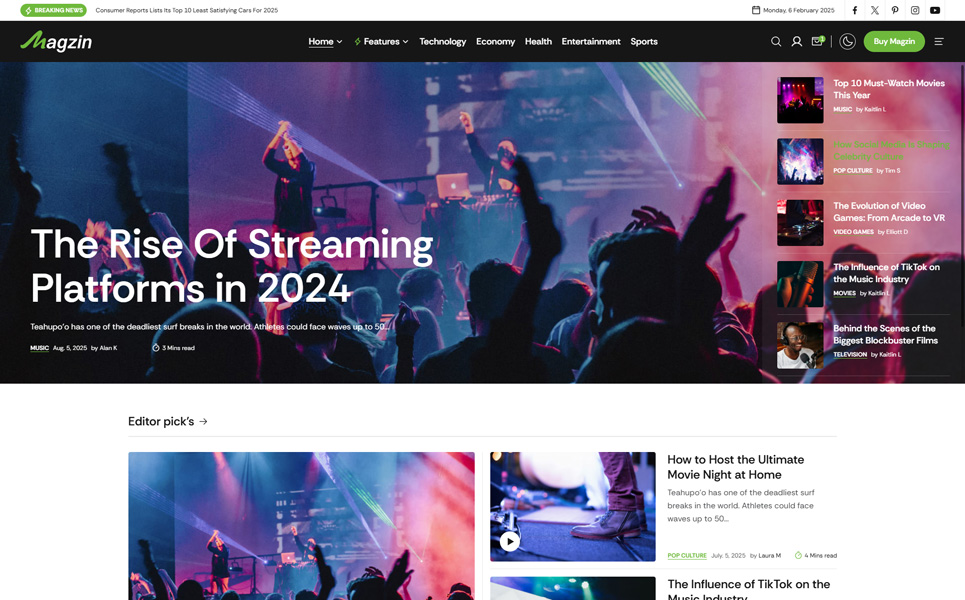
Task: Open the X (Twitter) social icon
Action: point(875,10)
